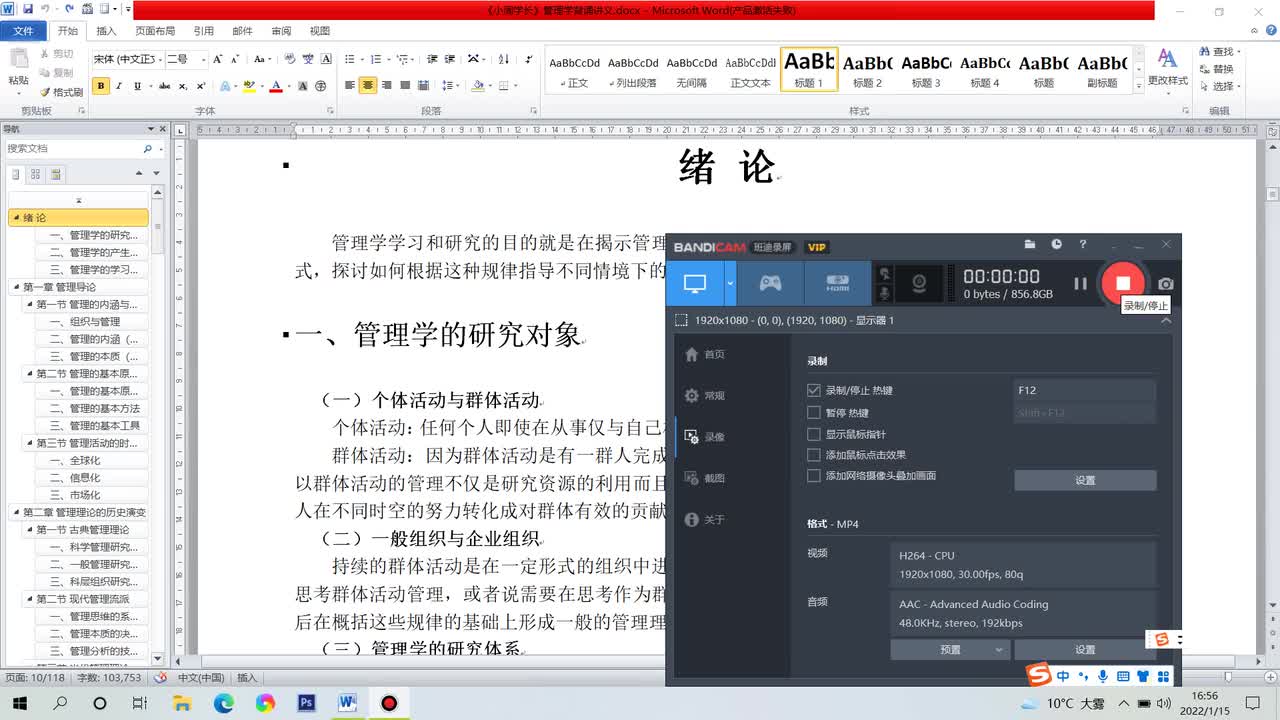Screen dimensions: 1280x720
Task: Open Bandicam 常规 general settings section
Action: (x=705, y=396)
